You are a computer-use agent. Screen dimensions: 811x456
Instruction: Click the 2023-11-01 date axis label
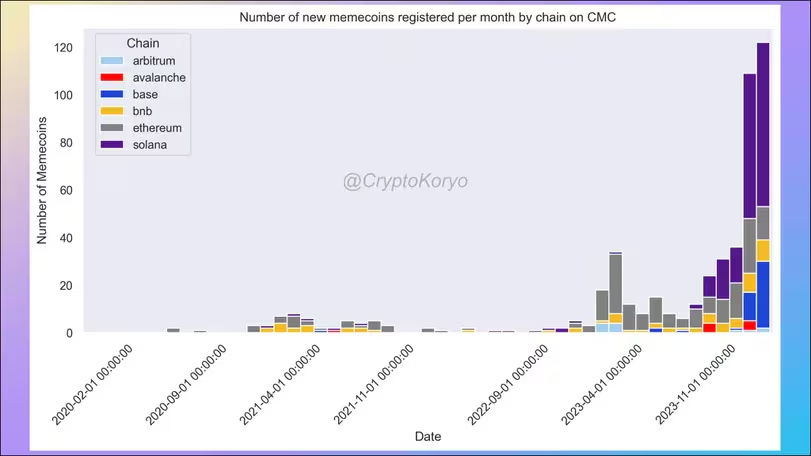695,385
